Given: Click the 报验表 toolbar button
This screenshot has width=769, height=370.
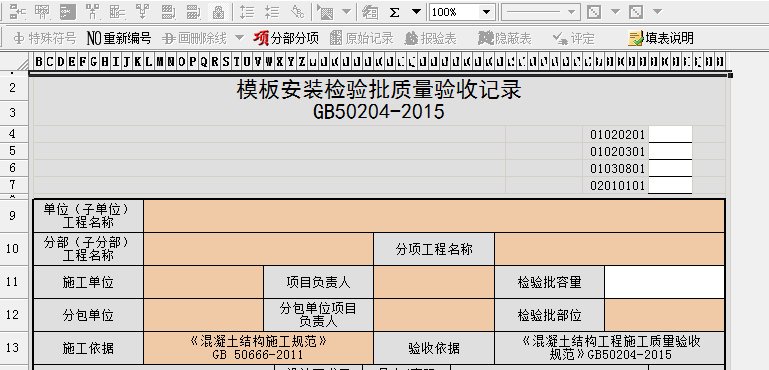Looking at the screenshot, I should 431,38.
